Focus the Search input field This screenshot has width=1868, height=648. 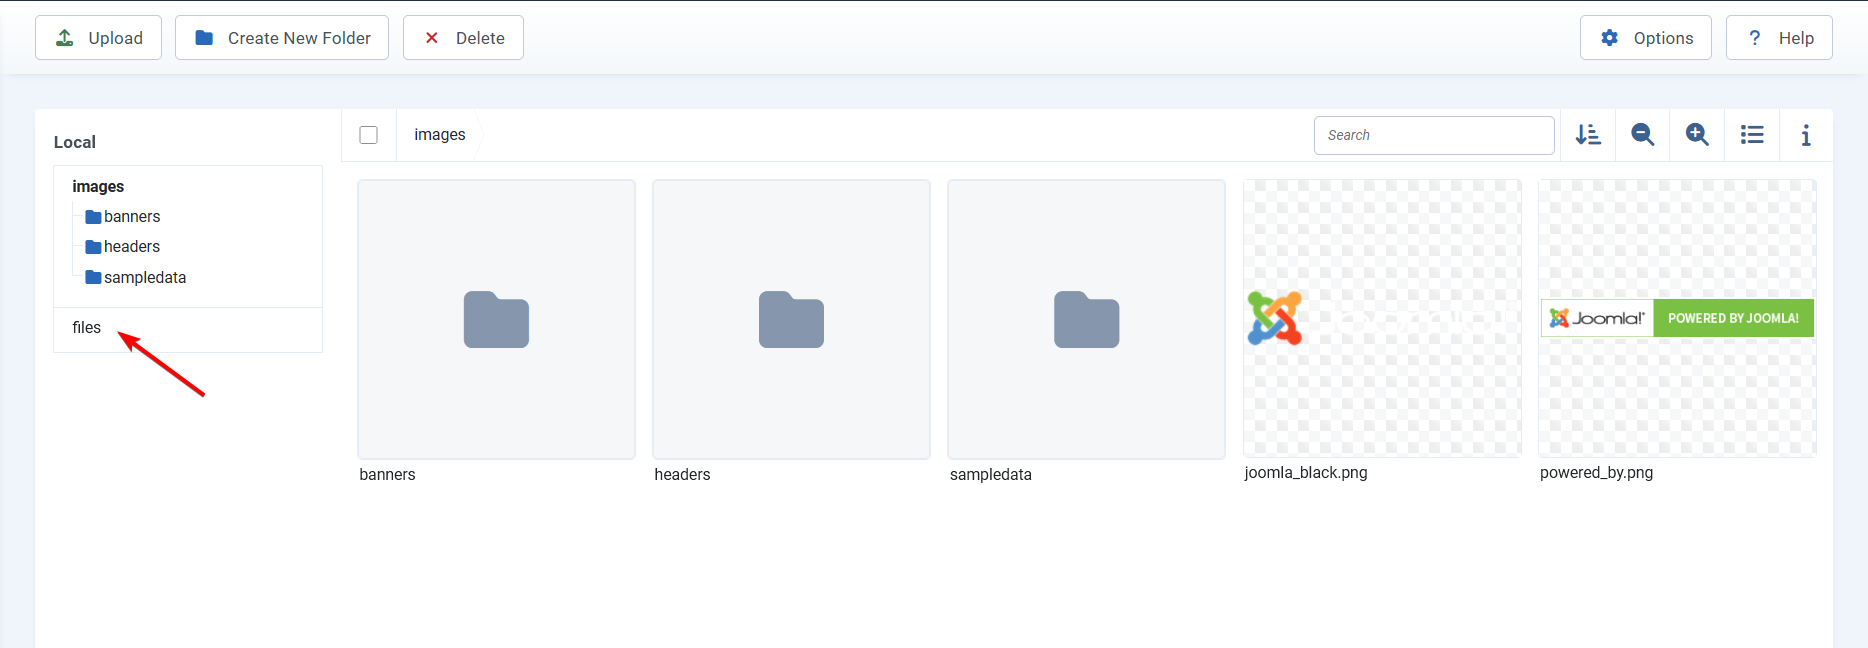point(1433,135)
